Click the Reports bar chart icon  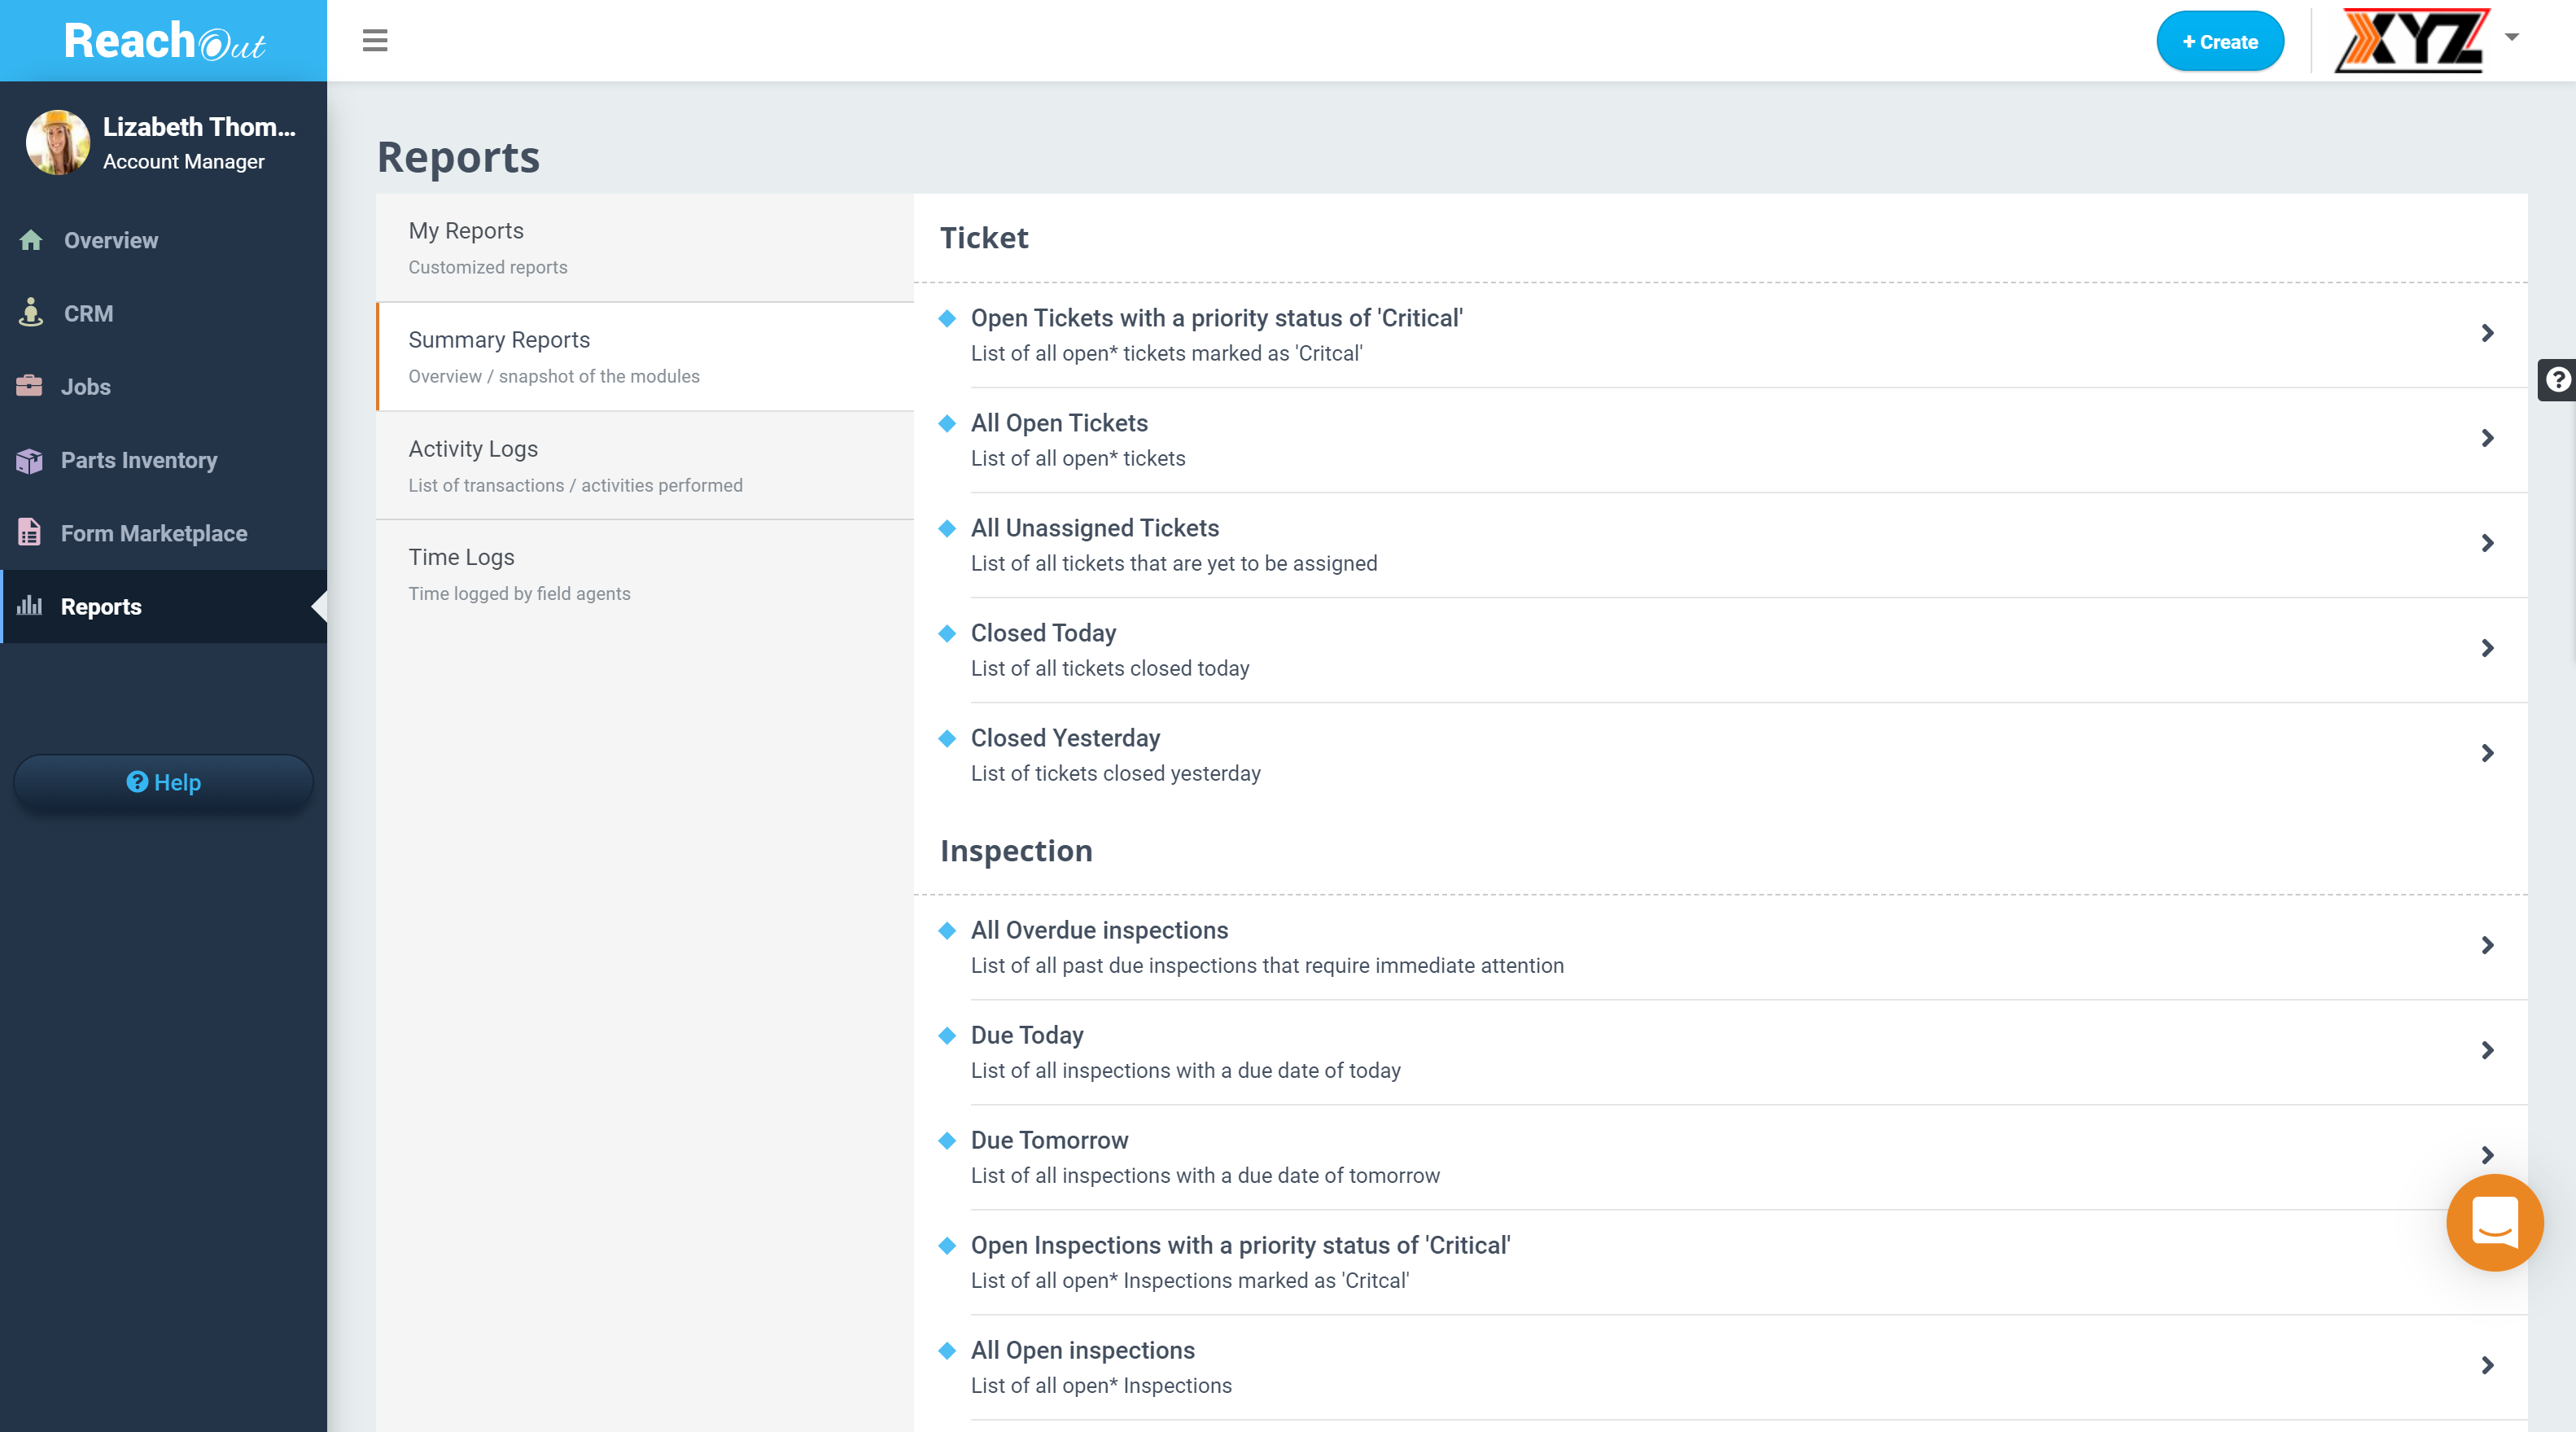(29, 606)
